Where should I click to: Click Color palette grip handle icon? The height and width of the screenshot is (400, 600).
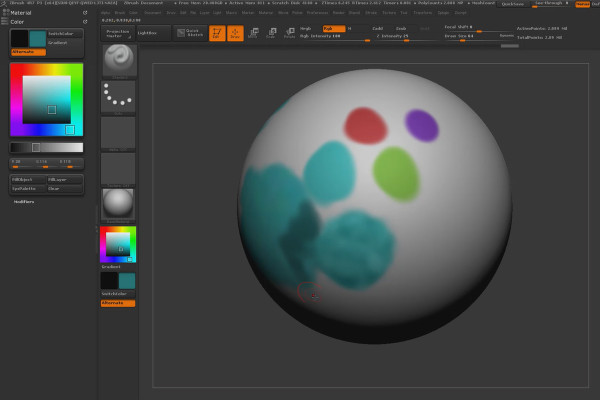click(x=5, y=21)
